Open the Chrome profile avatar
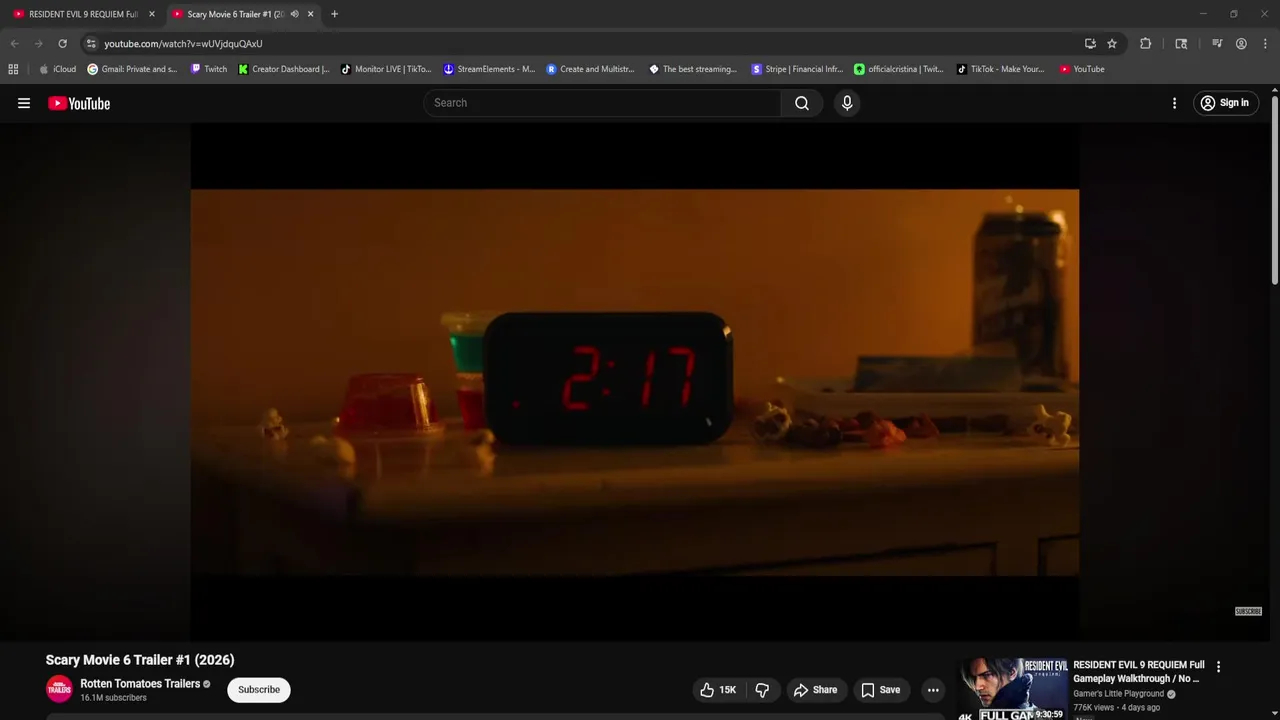The image size is (1280, 720). point(1241,44)
